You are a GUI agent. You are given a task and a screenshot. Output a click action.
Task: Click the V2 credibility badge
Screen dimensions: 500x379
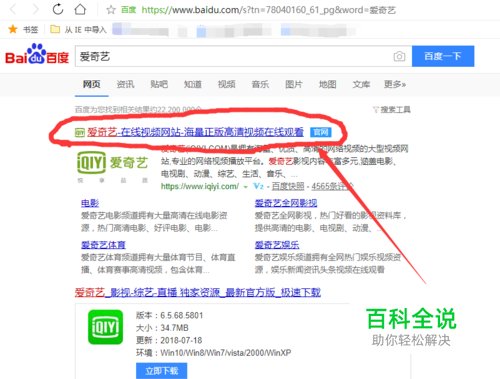[258, 186]
